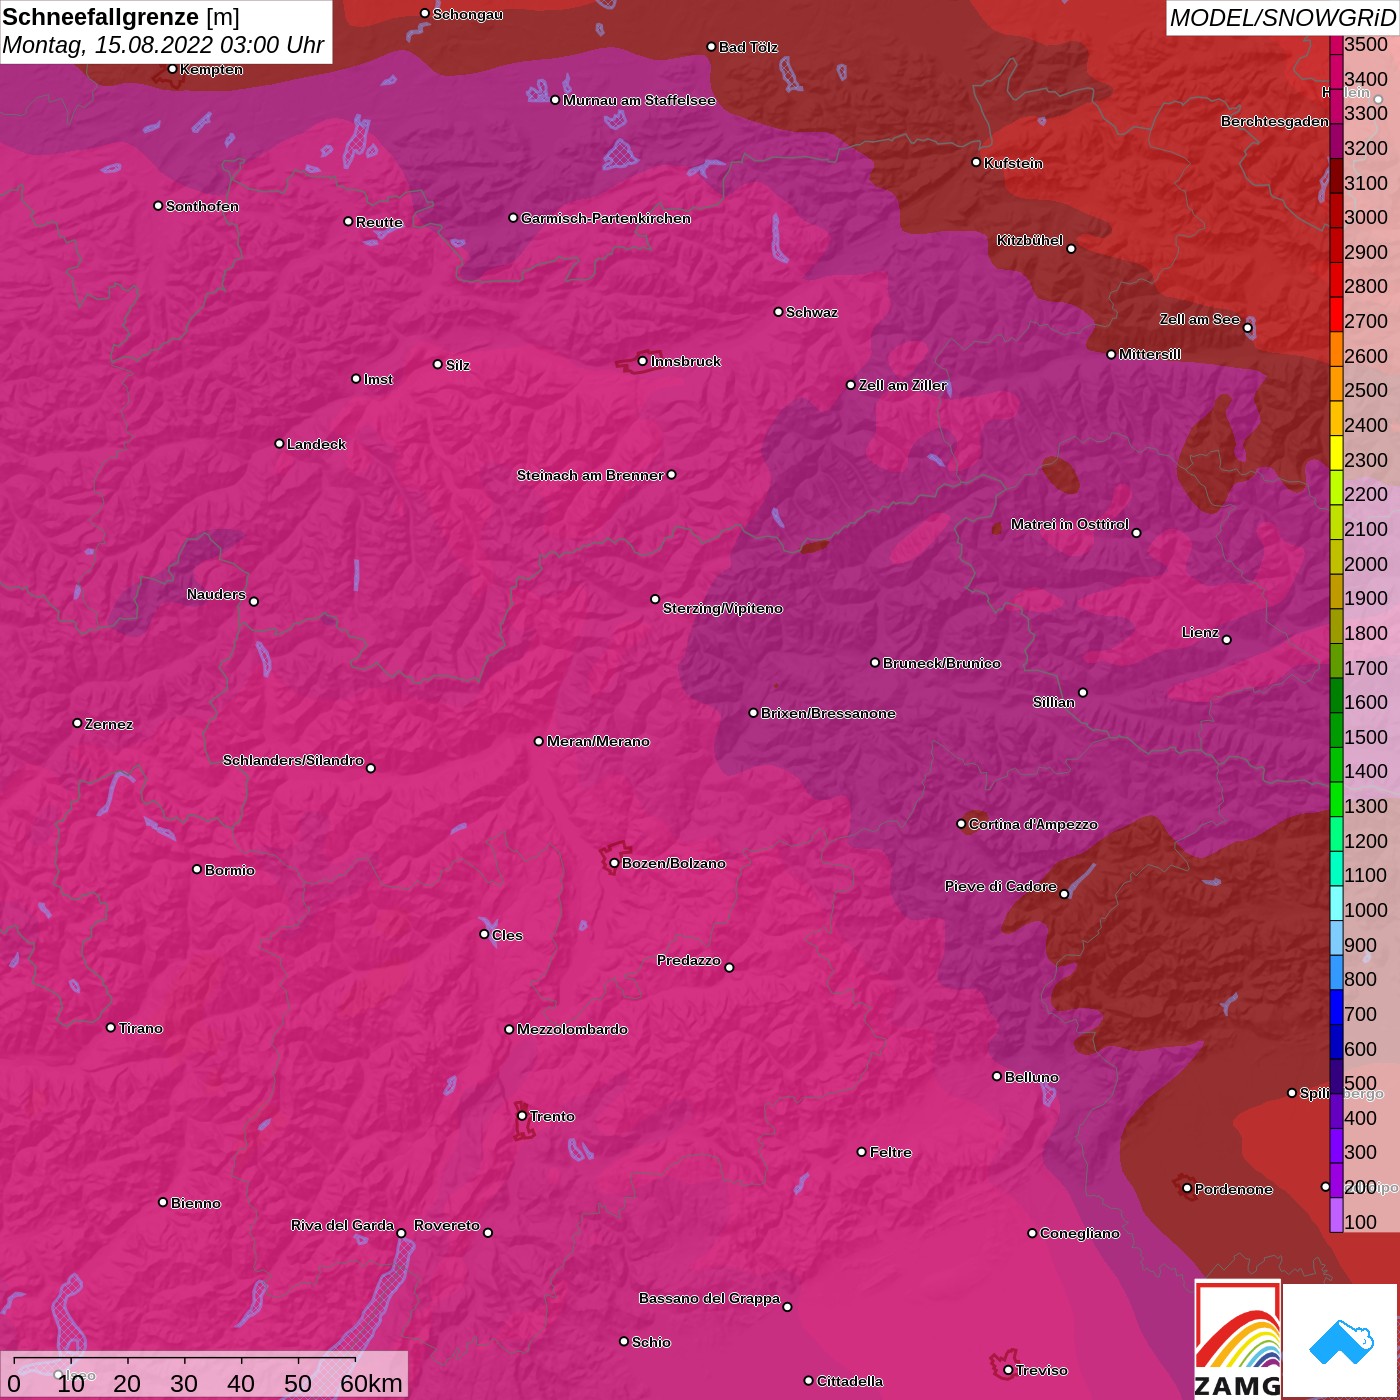Click the Landeck marker dot
This screenshot has width=1400, height=1400.
click(x=279, y=443)
